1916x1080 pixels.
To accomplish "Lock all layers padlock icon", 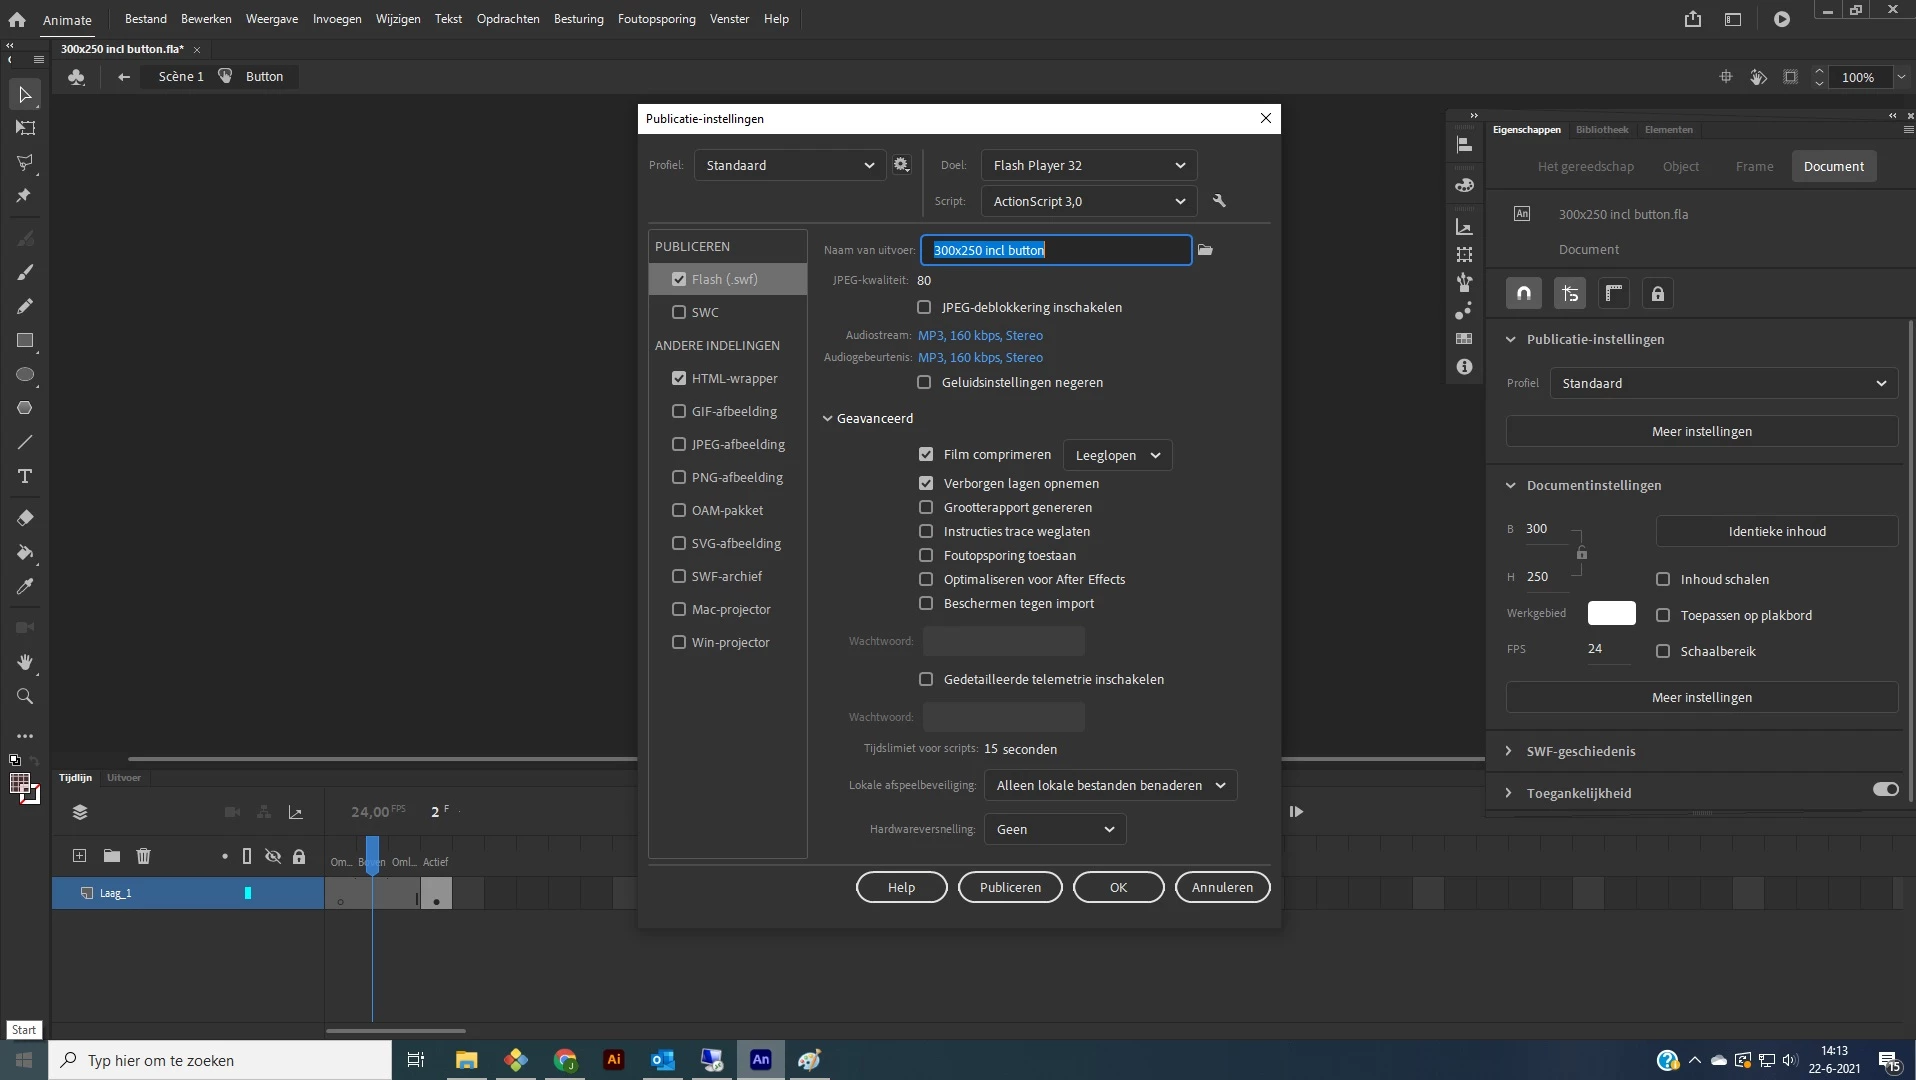I will coord(299,857).
